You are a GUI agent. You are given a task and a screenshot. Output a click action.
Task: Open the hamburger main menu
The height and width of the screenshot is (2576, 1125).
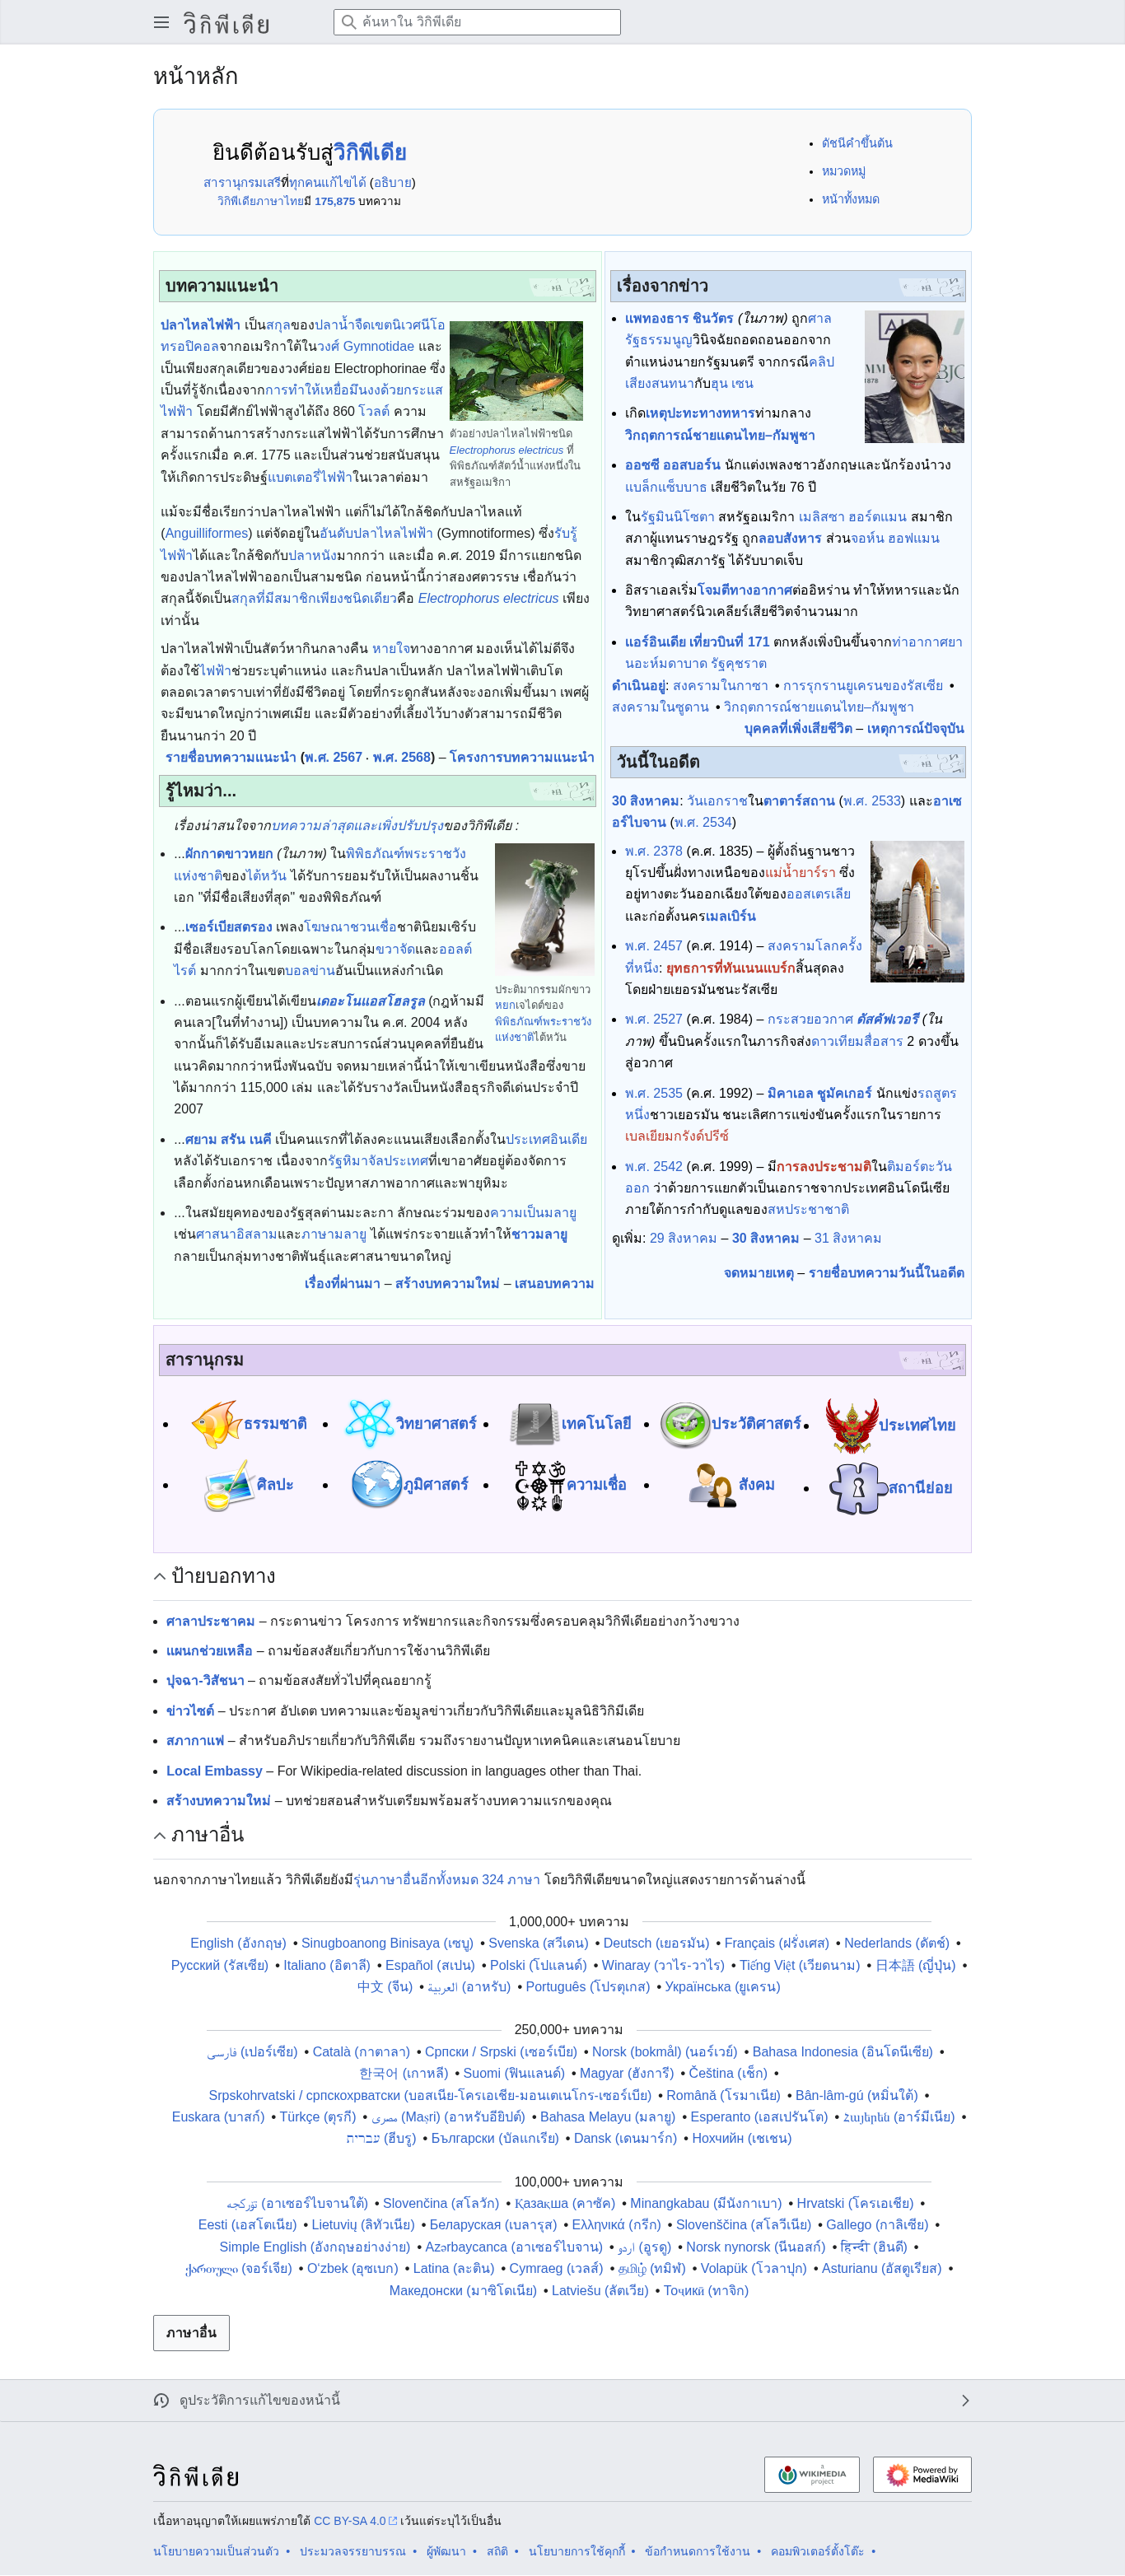pyautogui.click(x=161, y=22)
